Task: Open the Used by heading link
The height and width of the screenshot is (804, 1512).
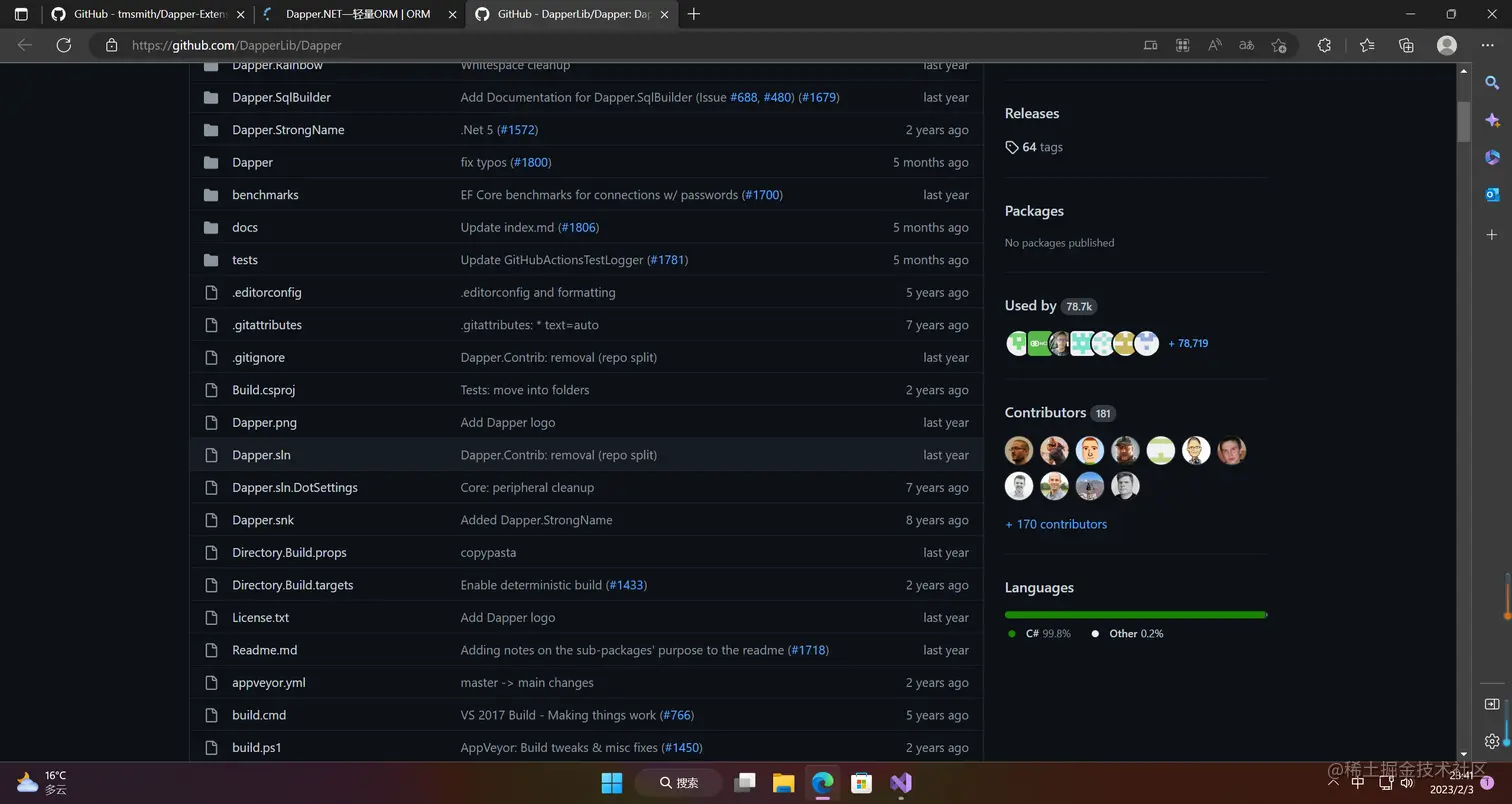Action: 1031,306
